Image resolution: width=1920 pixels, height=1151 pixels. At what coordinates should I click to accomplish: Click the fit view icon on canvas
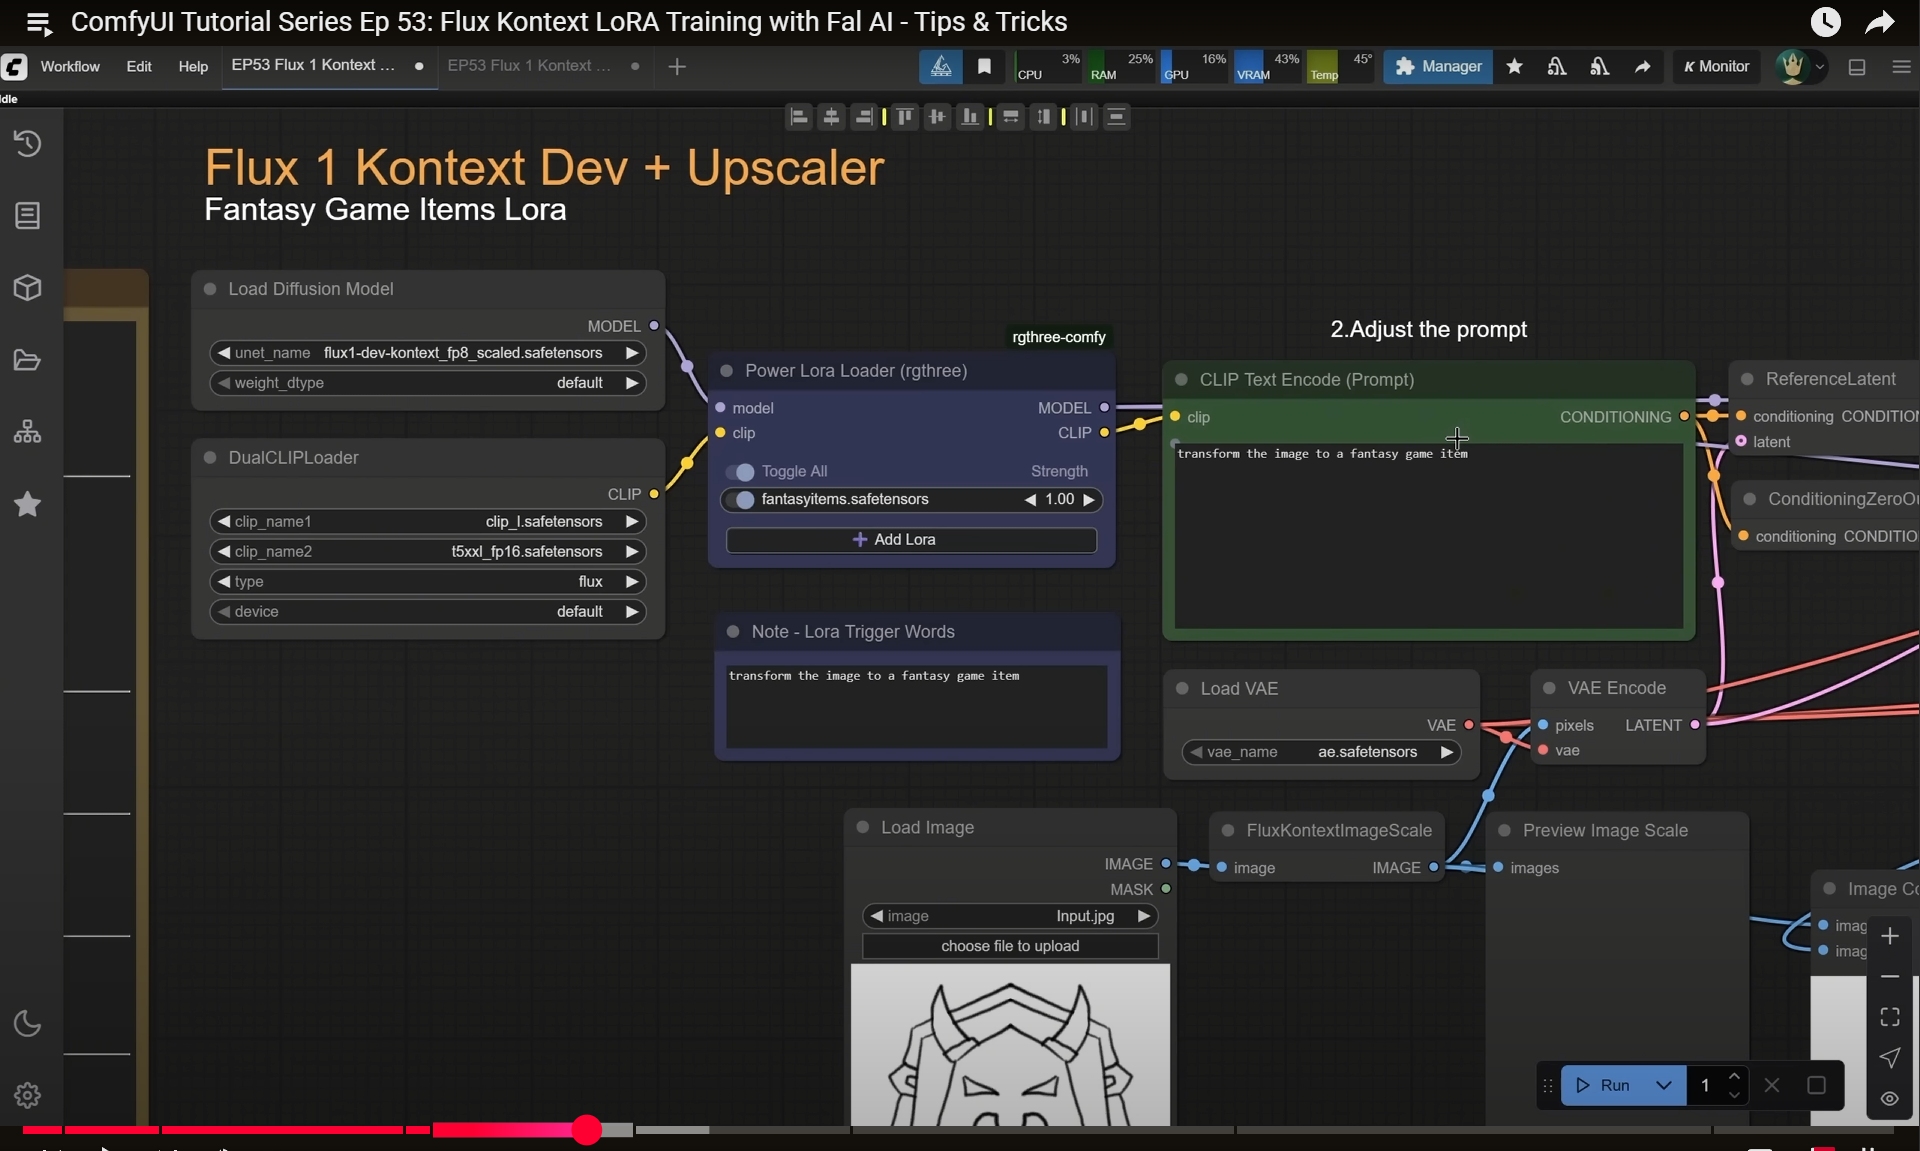(x=1889, y=1017)
